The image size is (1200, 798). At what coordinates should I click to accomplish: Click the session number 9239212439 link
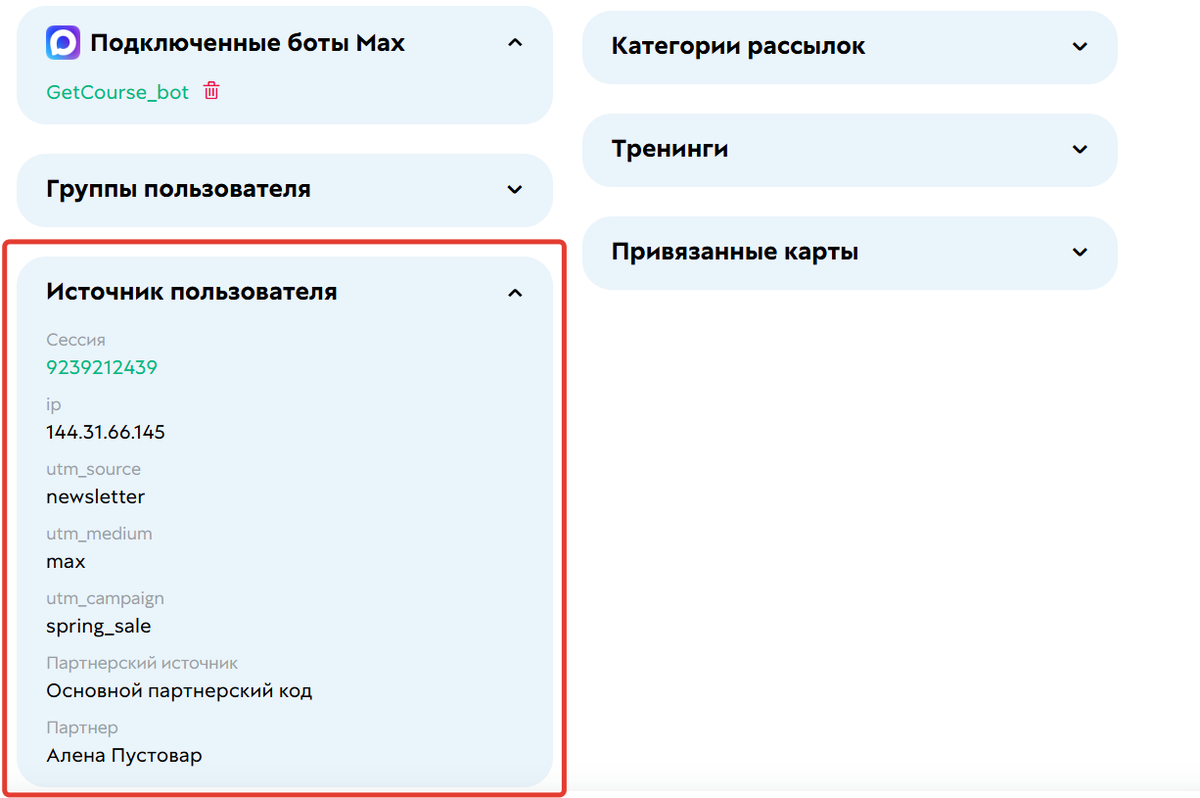pos(101,367)
